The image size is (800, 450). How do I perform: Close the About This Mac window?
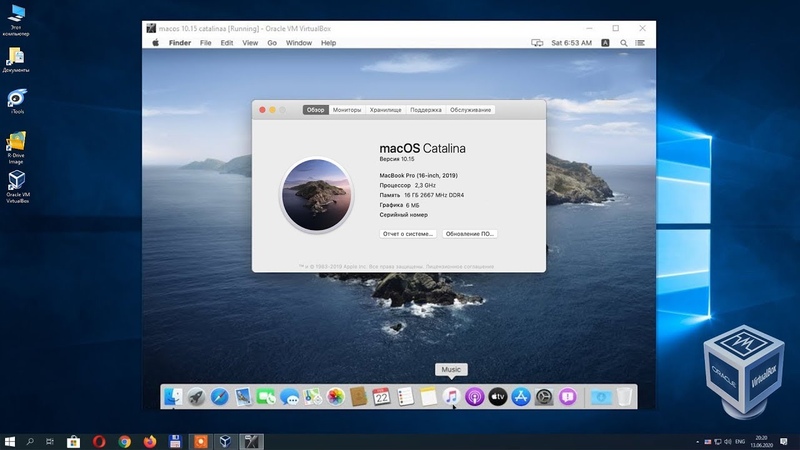pyautogui.click(x=262, y=110)
